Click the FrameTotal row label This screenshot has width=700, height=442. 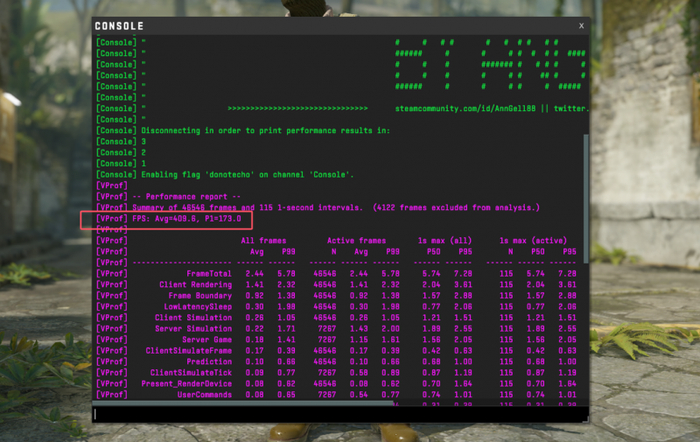209,274
